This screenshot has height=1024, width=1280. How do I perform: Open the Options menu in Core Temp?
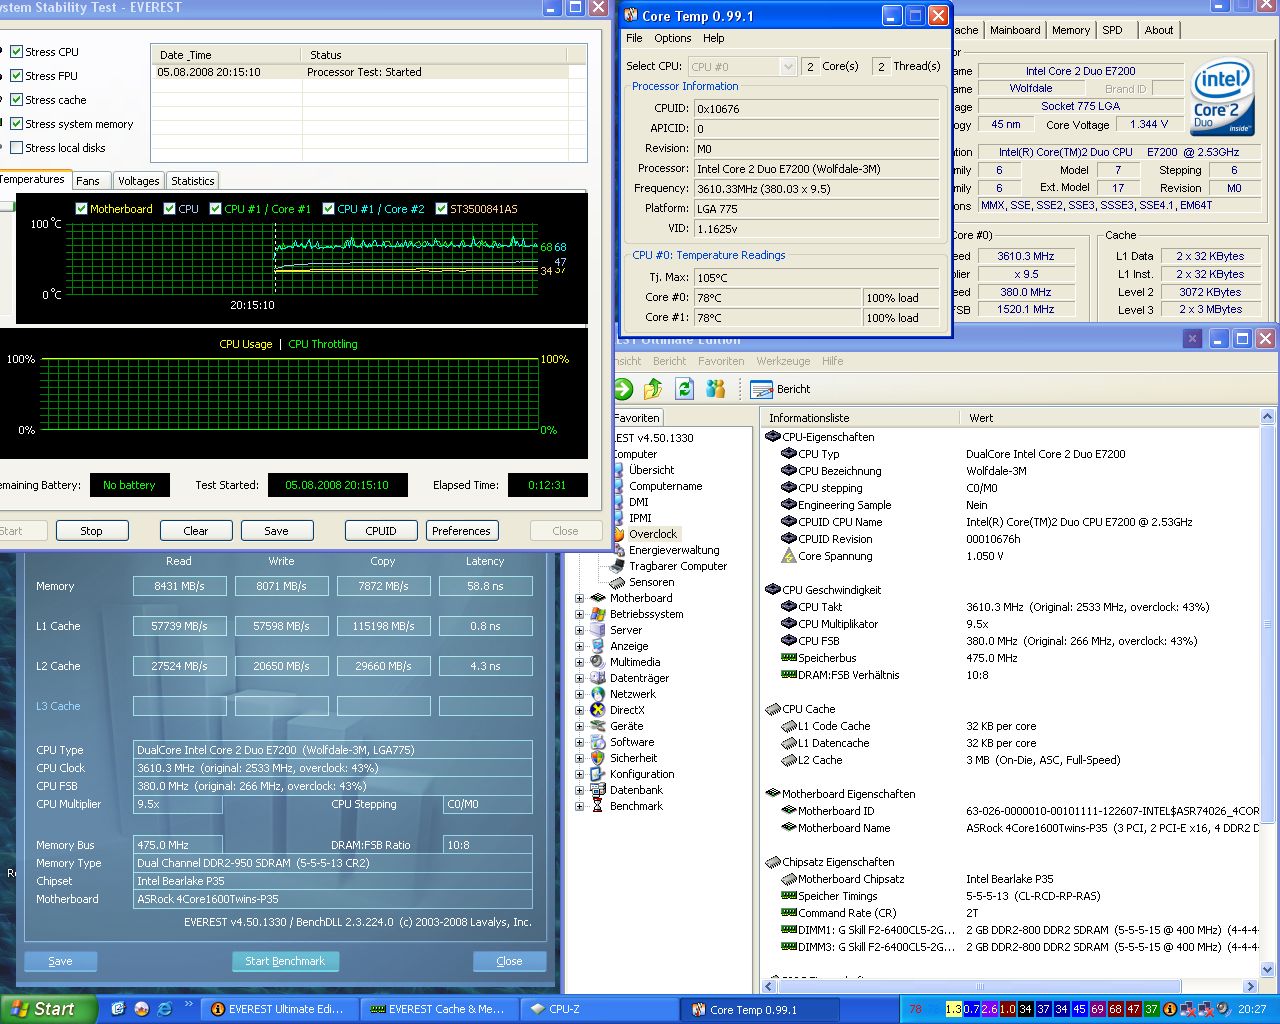(x=672, y=38)
